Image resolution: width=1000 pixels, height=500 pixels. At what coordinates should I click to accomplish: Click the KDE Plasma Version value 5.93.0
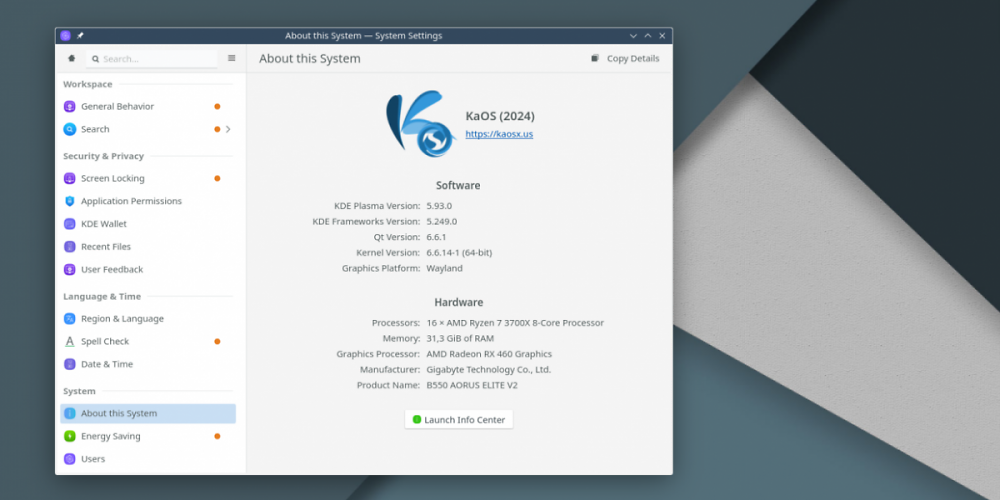click(439, 206)
